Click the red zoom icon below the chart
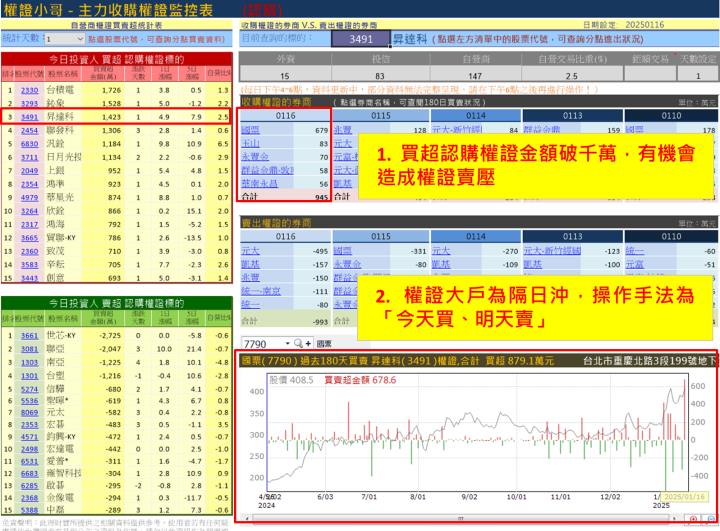Image resolution: width=720 pixels, height=531 pixels. click(x=693, y=519)
